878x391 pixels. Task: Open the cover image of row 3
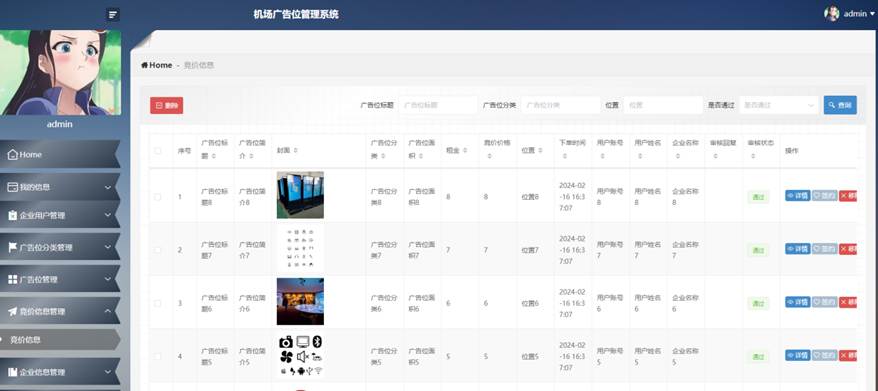(300, 301)
